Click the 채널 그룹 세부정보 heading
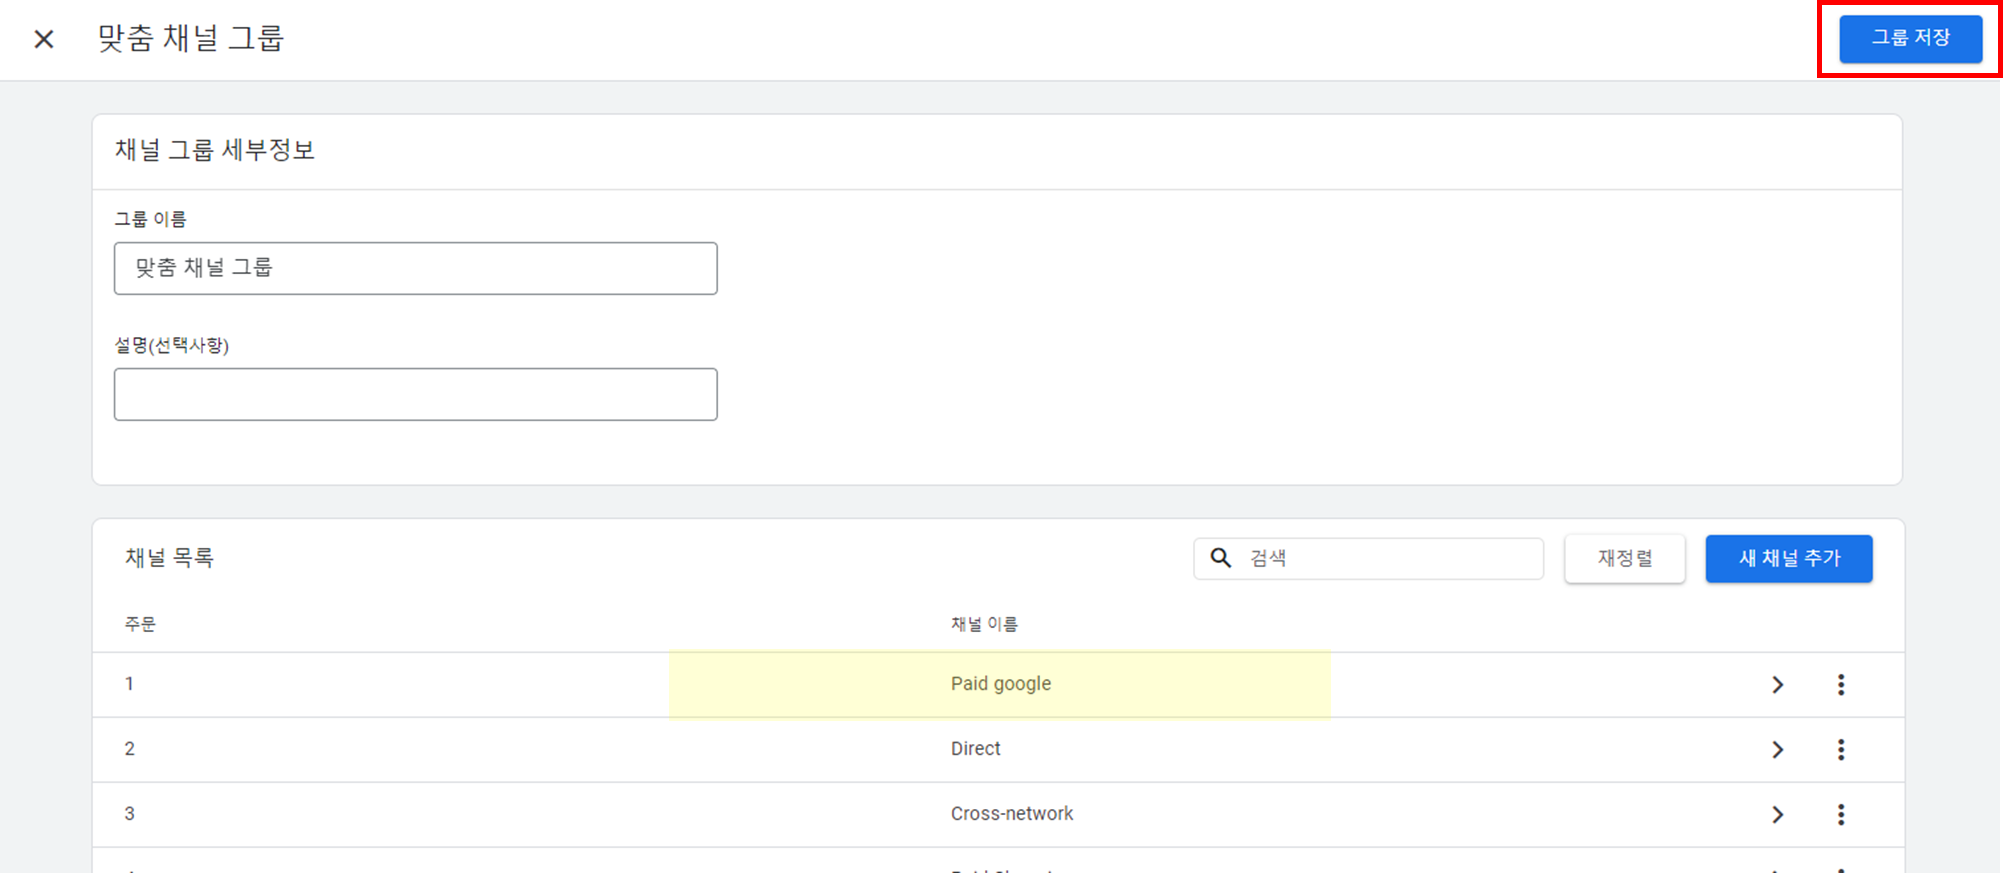The height and width of the screenshot is (873, 2003). [x=215, y=150]
